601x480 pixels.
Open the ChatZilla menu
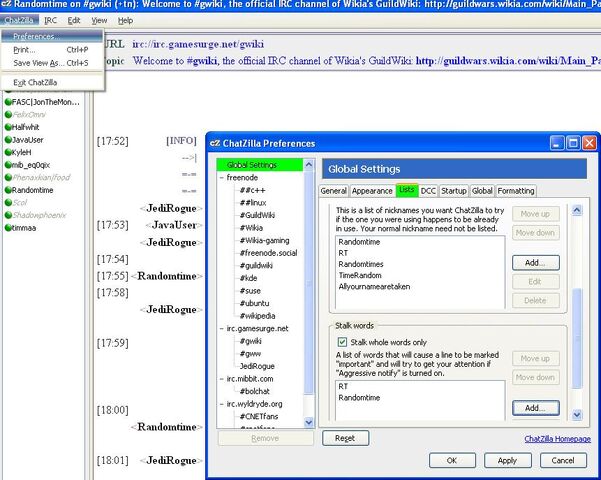19,20
